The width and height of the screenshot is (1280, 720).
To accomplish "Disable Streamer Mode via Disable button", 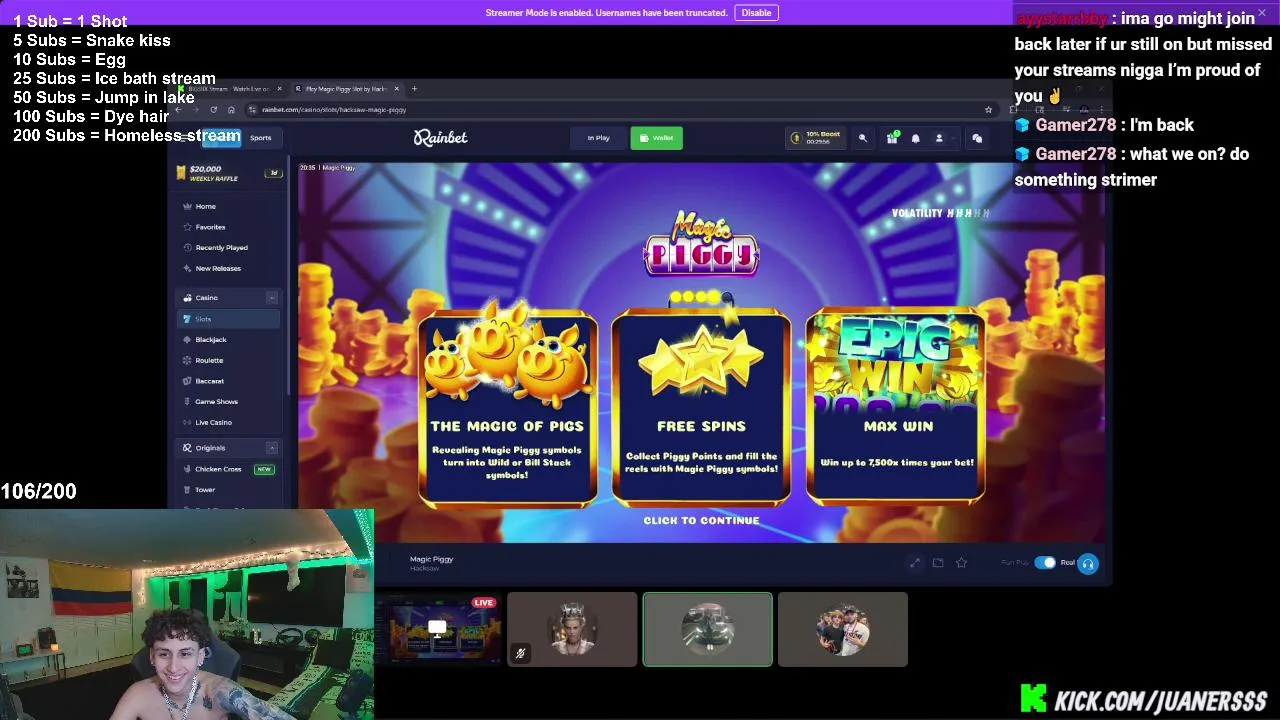I will [x=756, y=12].
